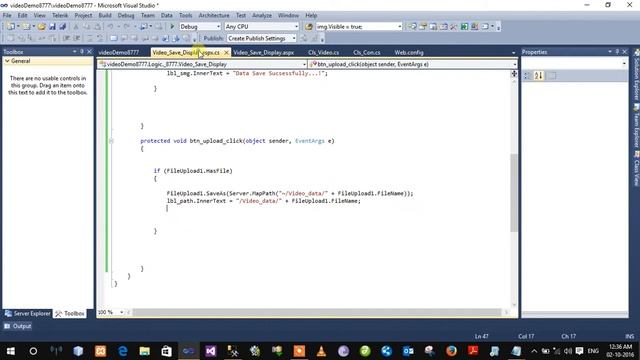Click the Properties panel Alphabetical sort icon

(538, 76)
